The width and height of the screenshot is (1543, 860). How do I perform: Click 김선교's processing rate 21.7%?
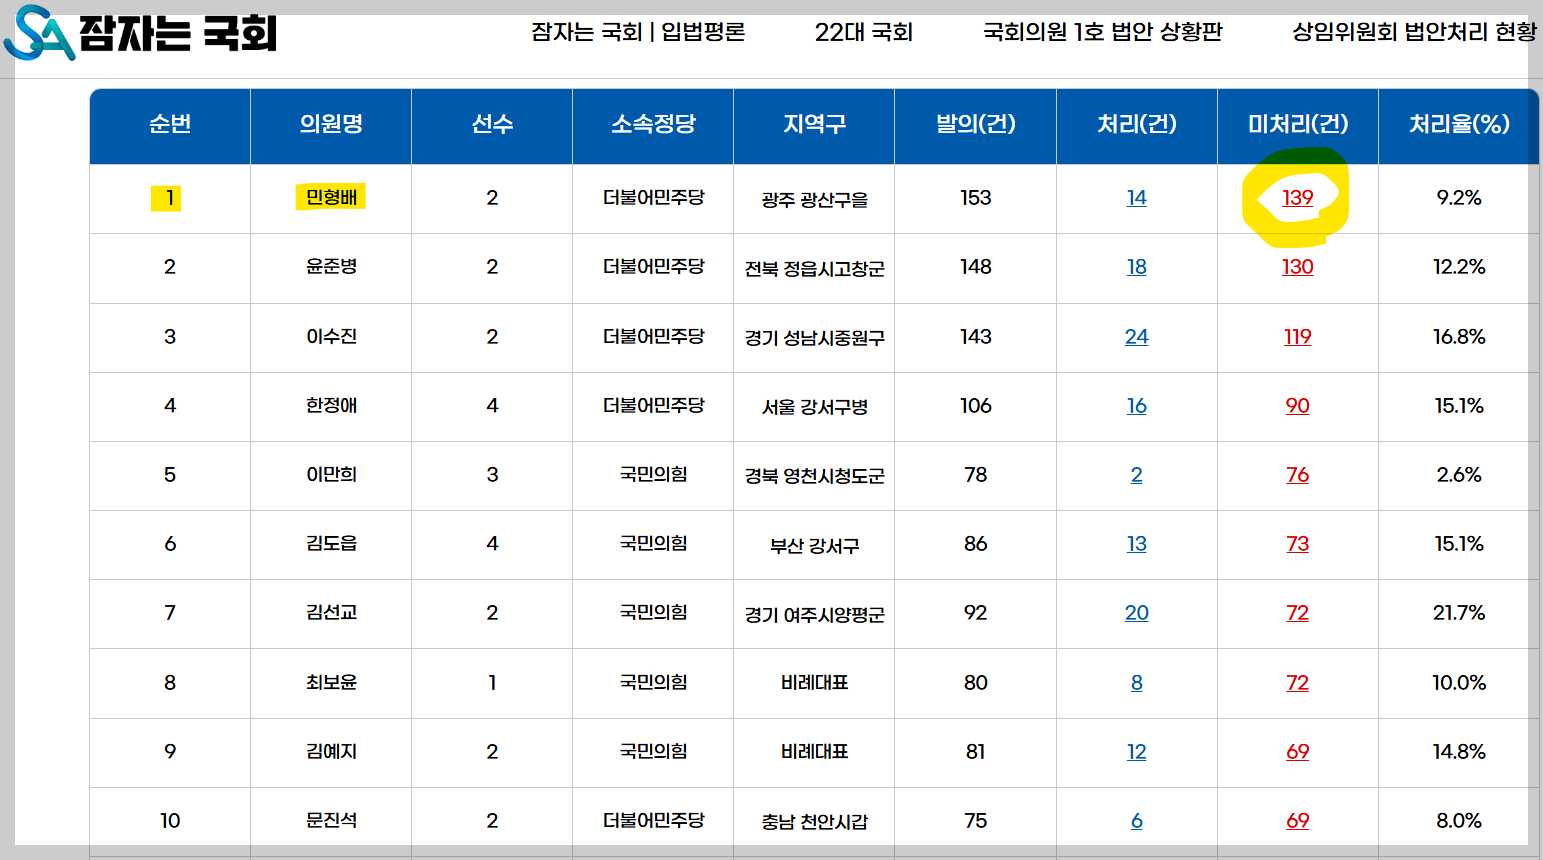[x=1459, y=613]
